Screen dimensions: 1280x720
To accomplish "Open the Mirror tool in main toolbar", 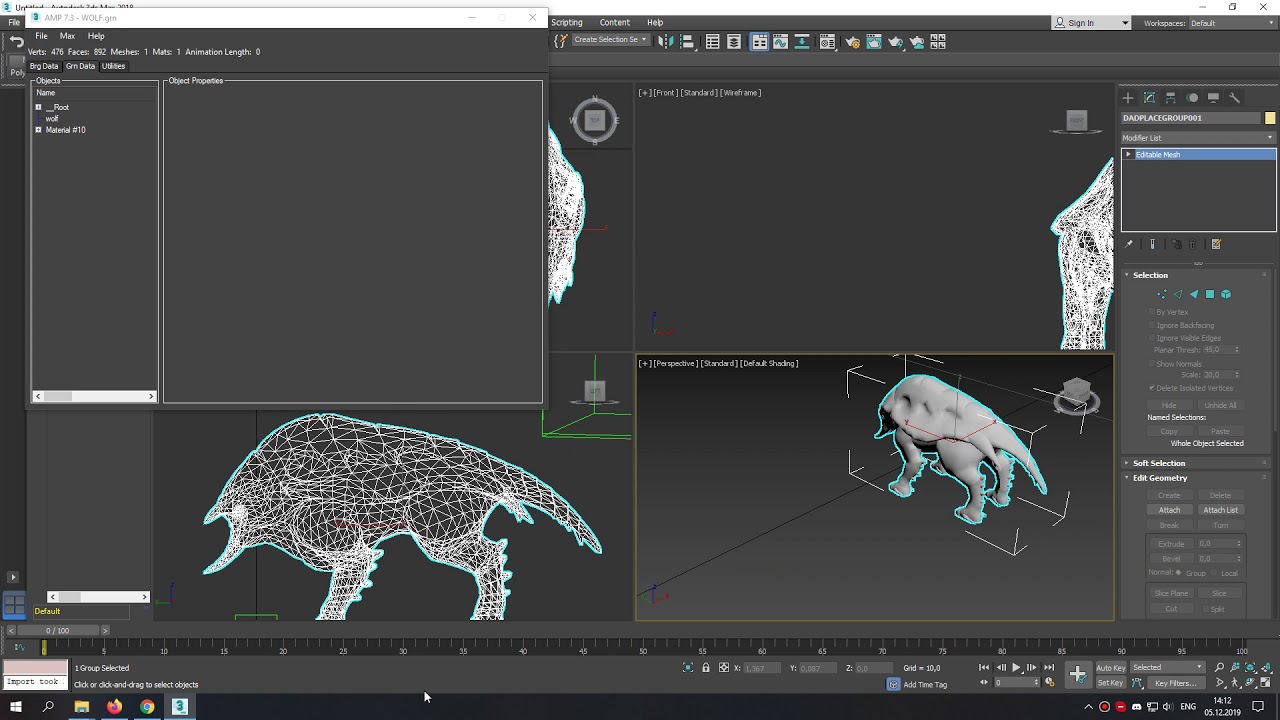I will pos(666,41).
